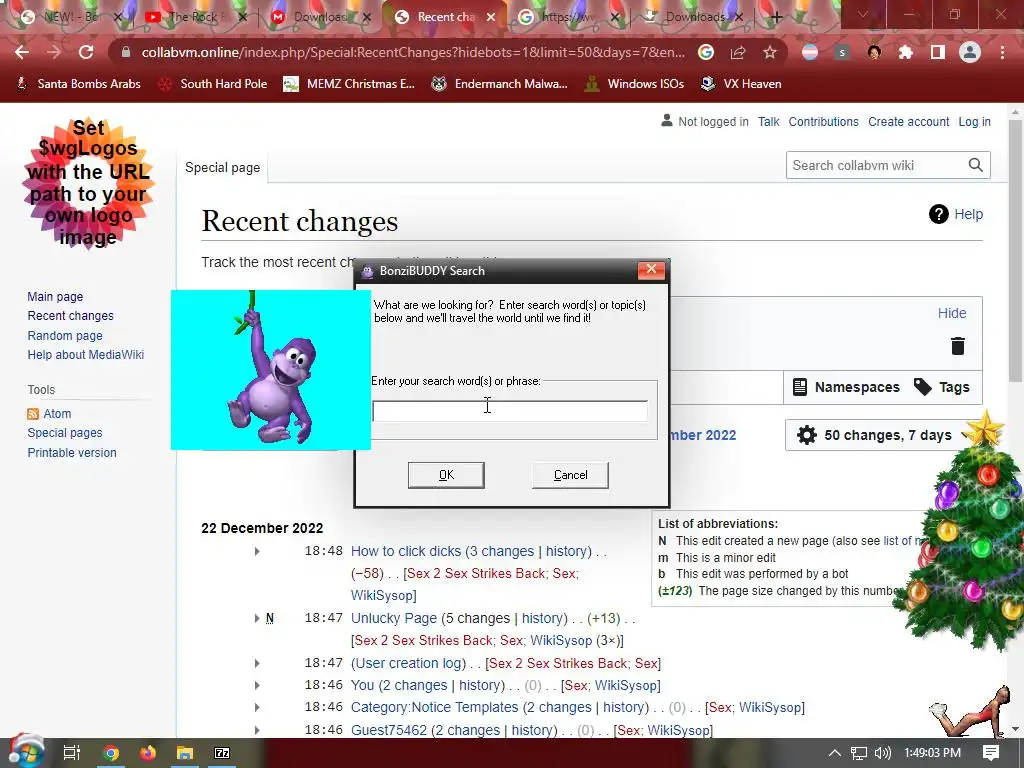Open the VX Heaven bookmark

click(741, 84)
